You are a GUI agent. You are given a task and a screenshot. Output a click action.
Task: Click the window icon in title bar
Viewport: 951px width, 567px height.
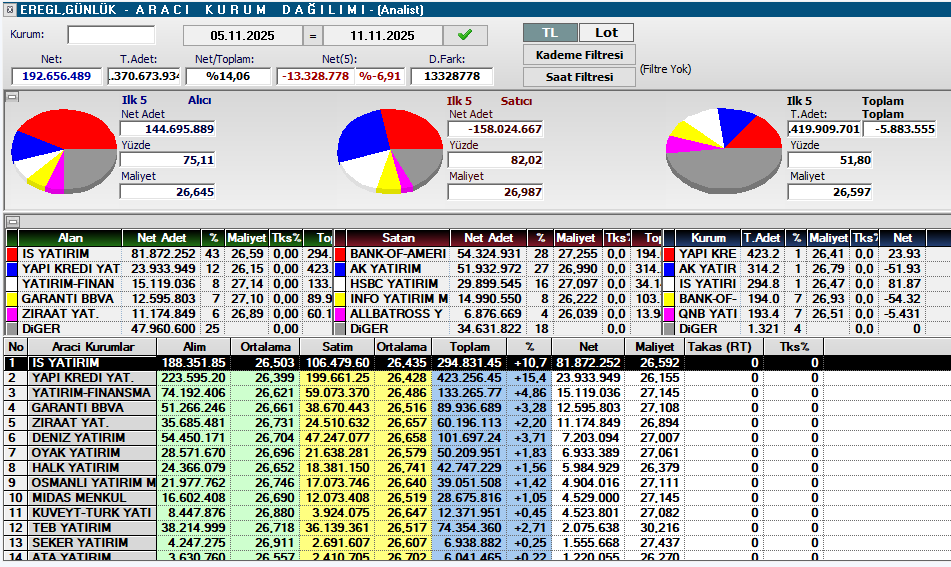coord(9,9)
